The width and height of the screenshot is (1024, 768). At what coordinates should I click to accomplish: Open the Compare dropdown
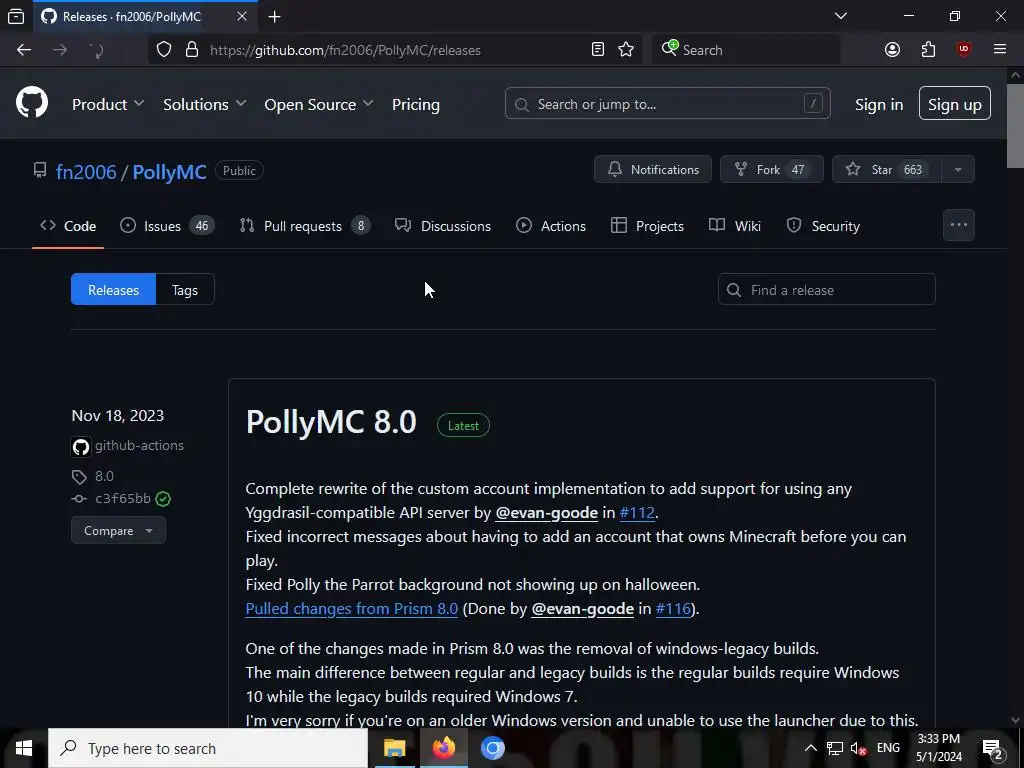(118, 530)
